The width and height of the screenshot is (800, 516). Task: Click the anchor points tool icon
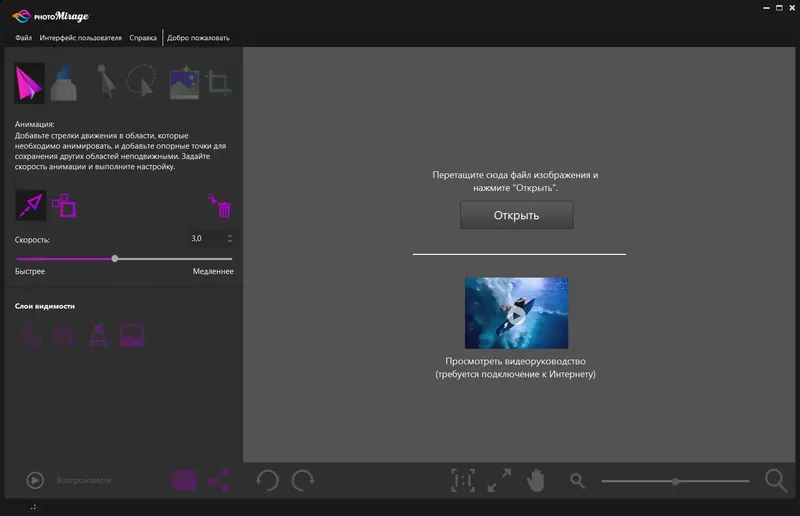(64, 205)
